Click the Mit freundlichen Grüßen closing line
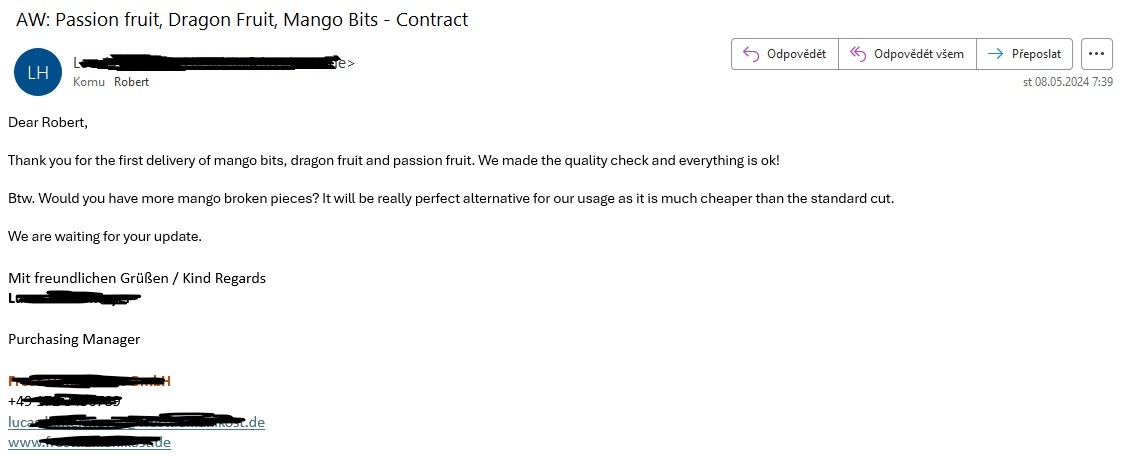This screenshot has height=456, width=1130. [137, 278]
